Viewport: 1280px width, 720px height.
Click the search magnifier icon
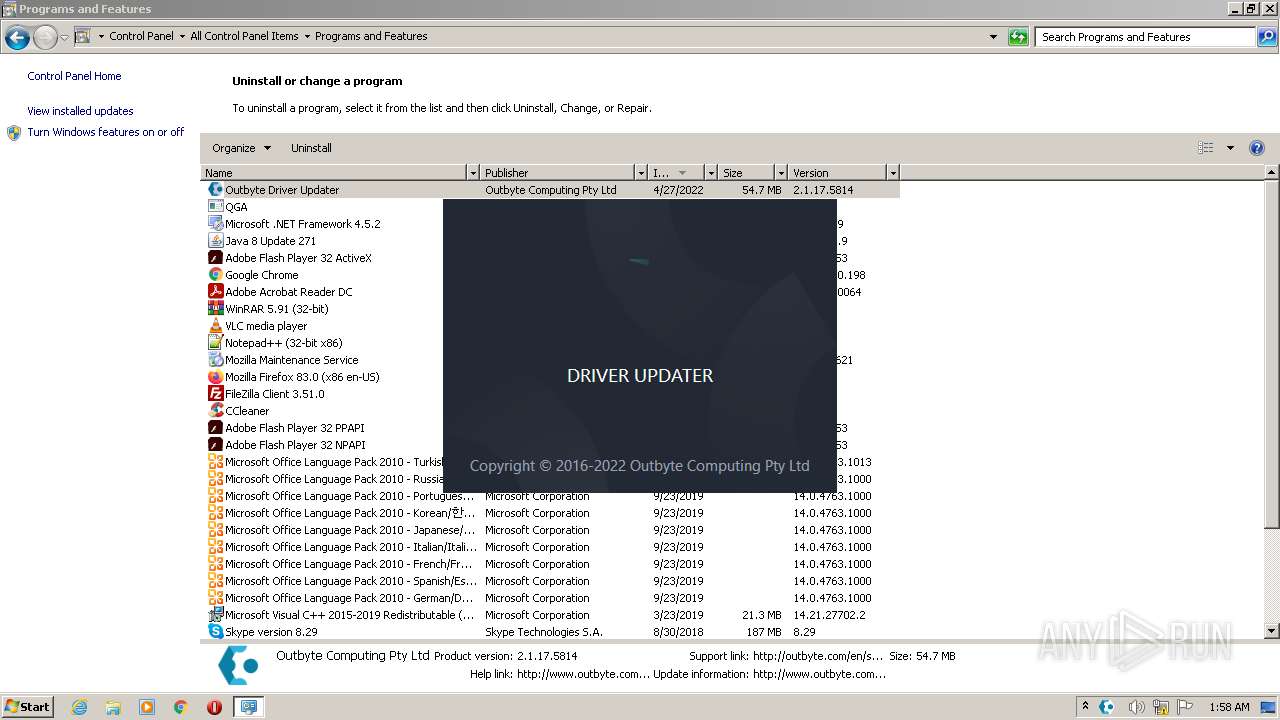coord(1266,37)
